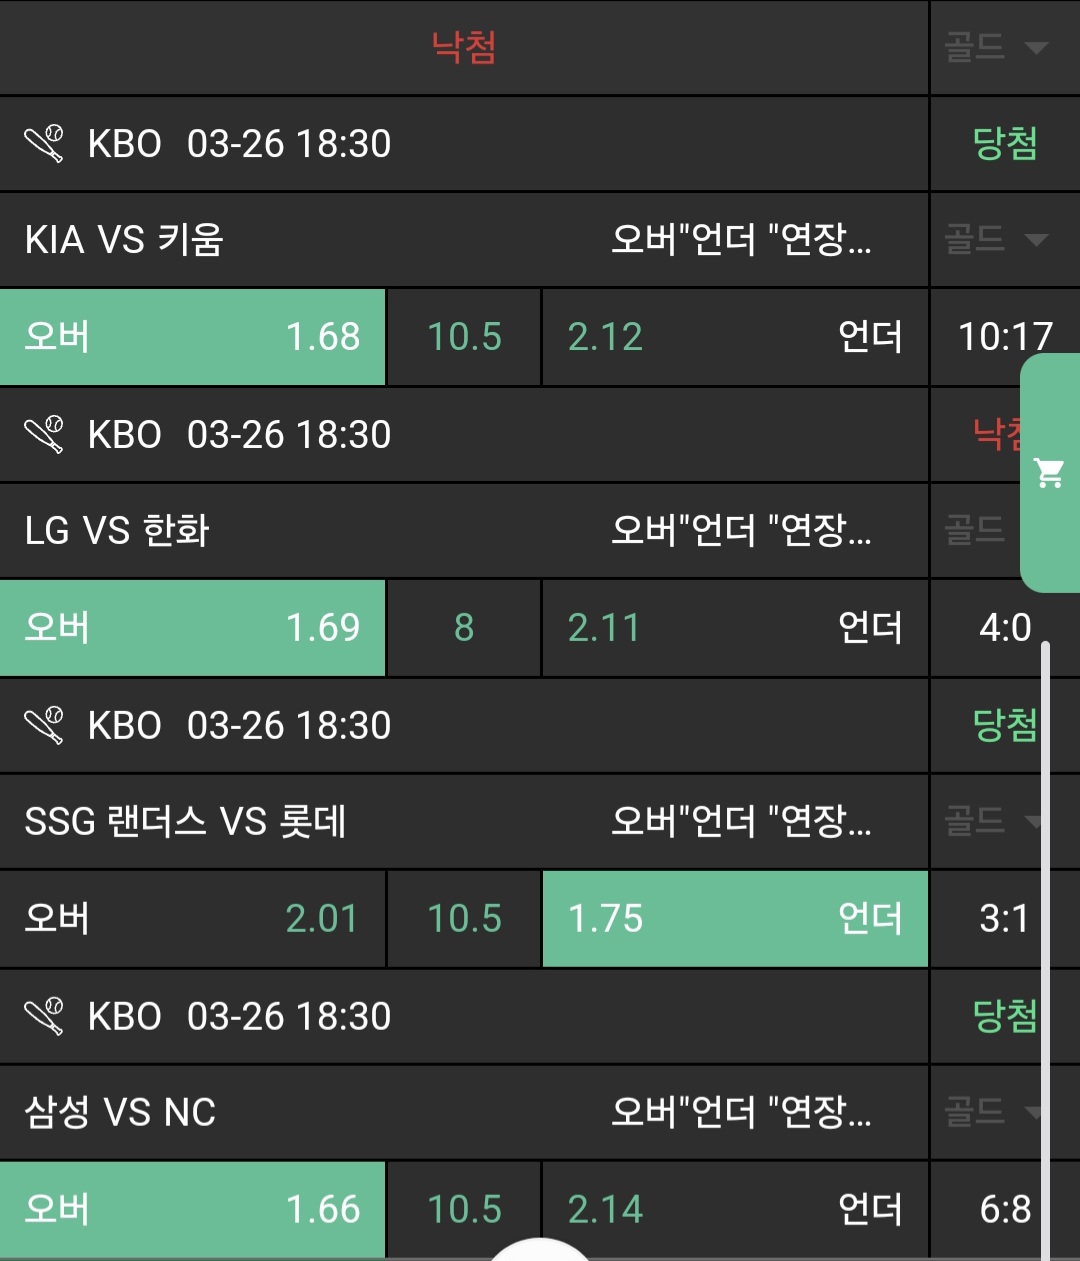Click baseball icon above SSG 랜더스 VS 롯데
The height and width of the screenshot is (1261, 1080).
[45, 726]
